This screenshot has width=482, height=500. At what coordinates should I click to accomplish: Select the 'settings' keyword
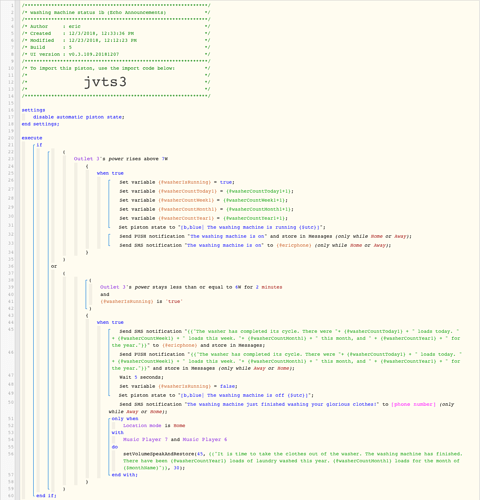(x=33, y=110)
